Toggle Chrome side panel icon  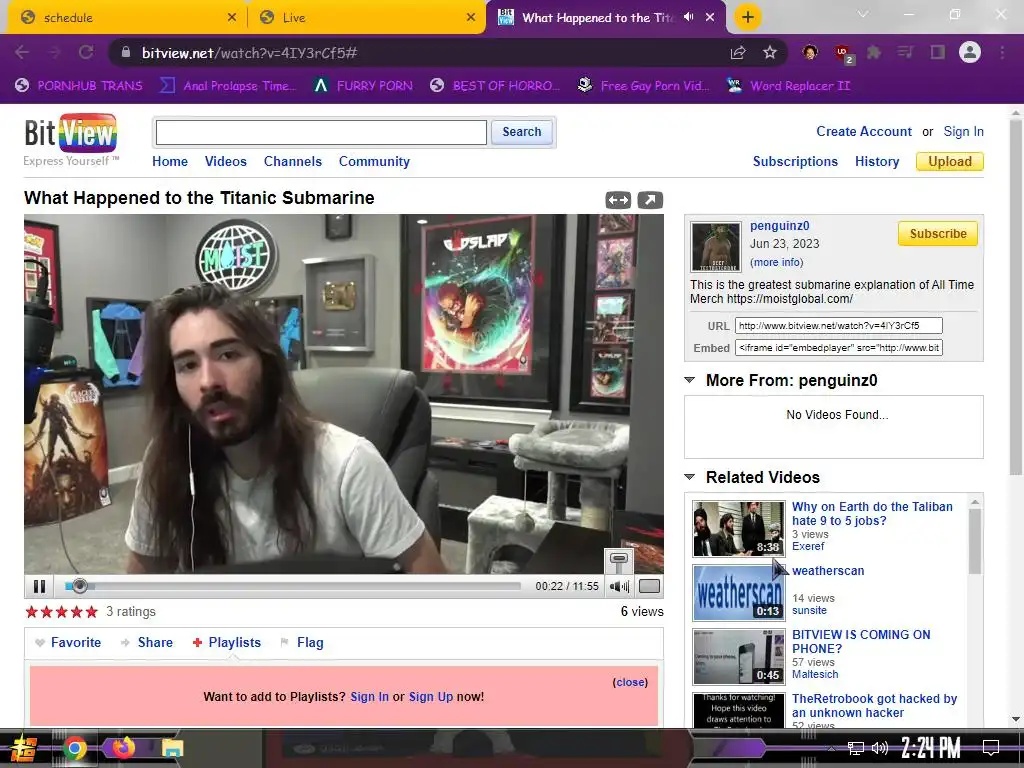(938, 52)
